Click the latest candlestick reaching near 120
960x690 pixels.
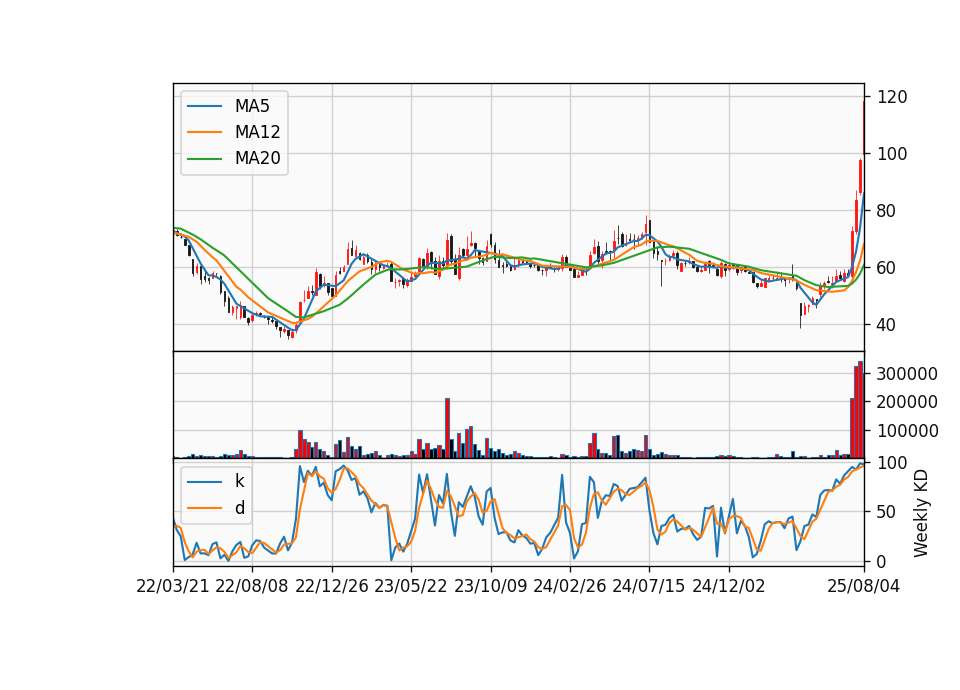(x=864, y=127)
